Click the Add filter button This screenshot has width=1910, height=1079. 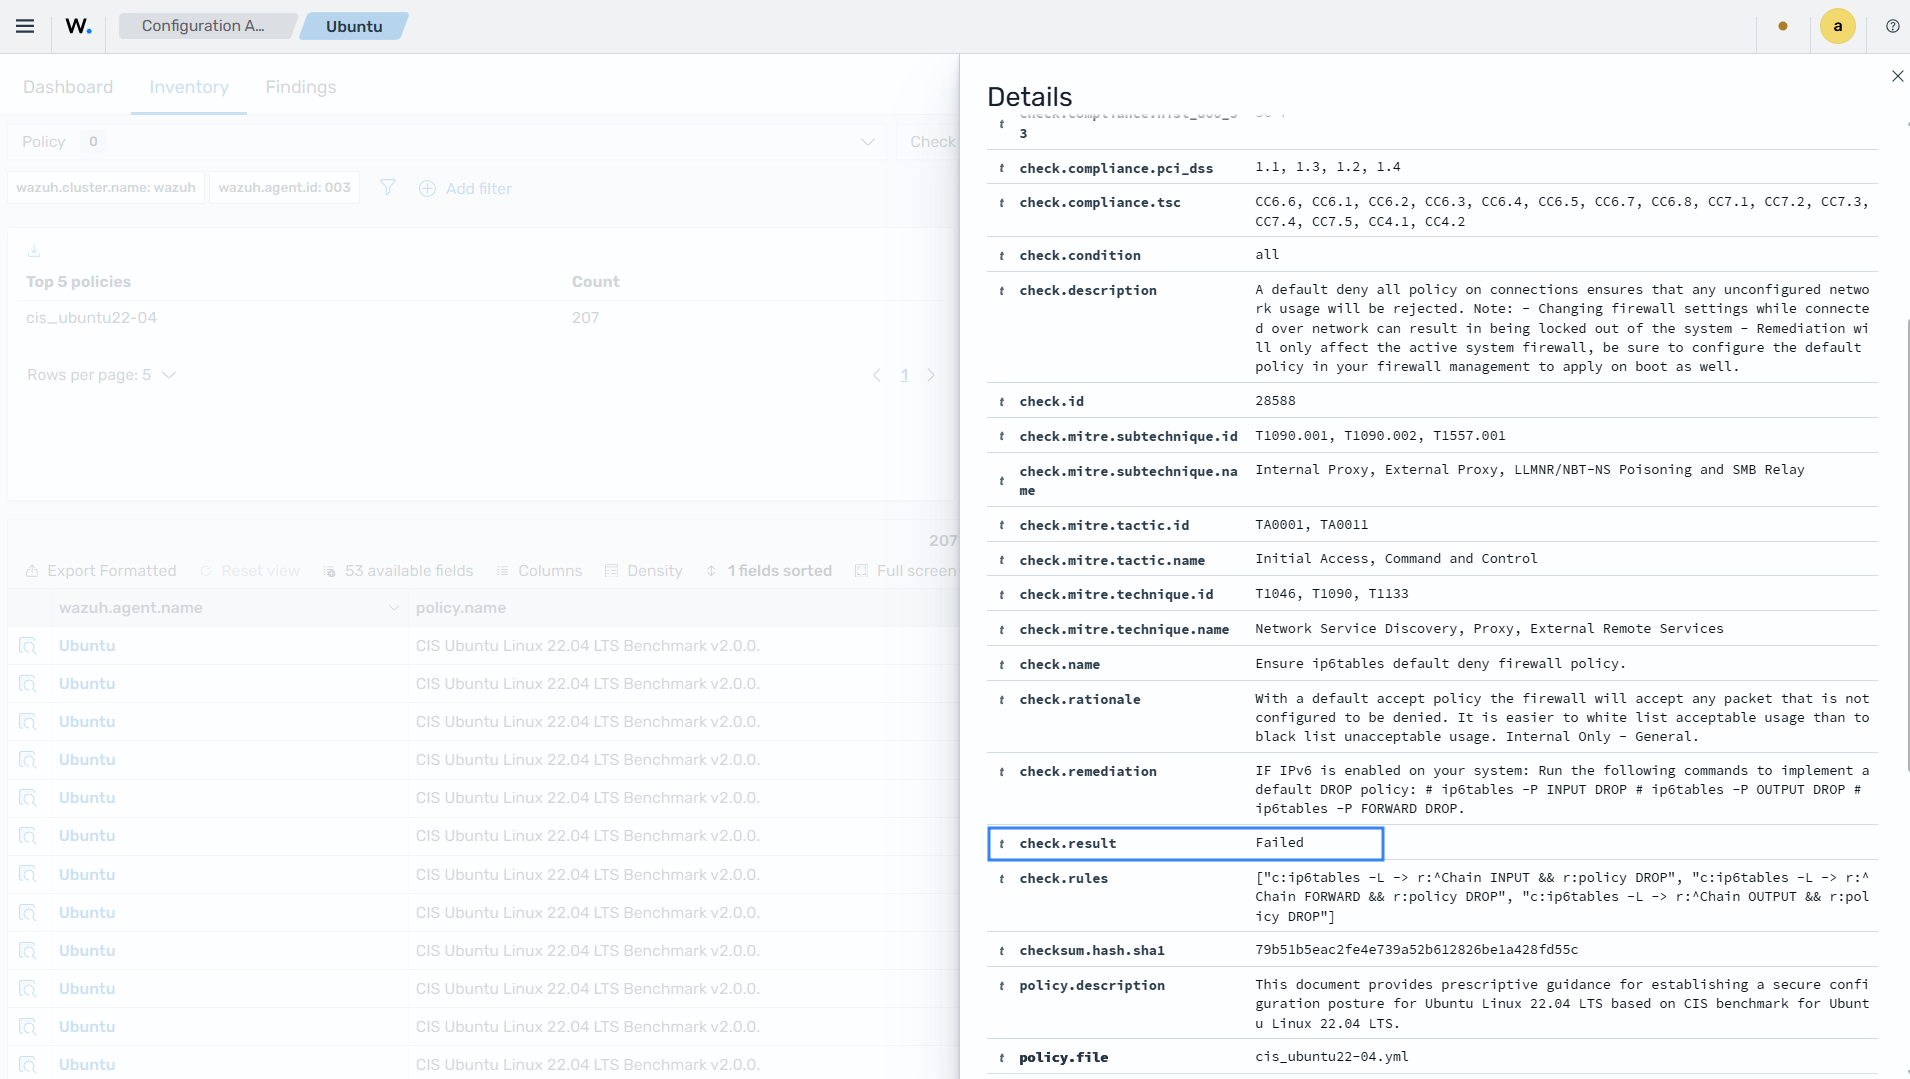point(465,188)
